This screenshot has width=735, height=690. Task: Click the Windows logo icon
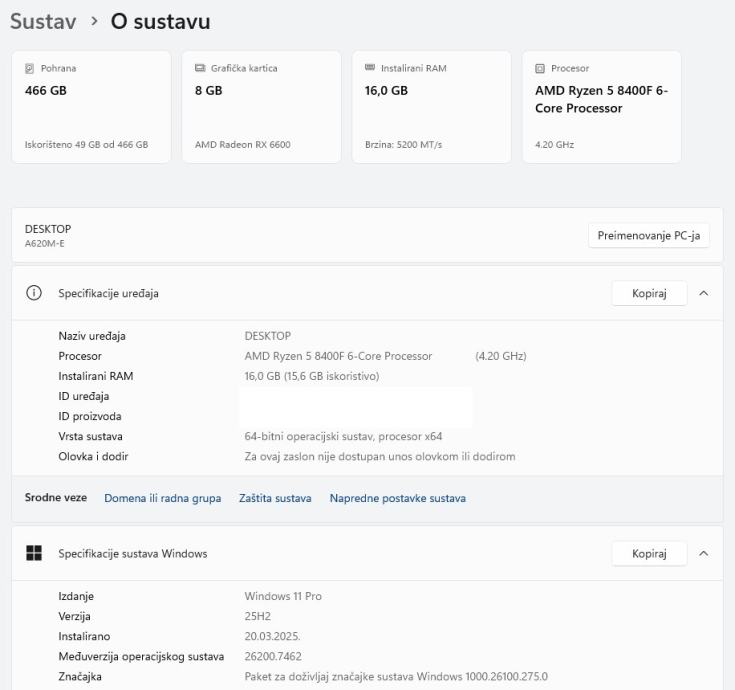coord(34,554)
